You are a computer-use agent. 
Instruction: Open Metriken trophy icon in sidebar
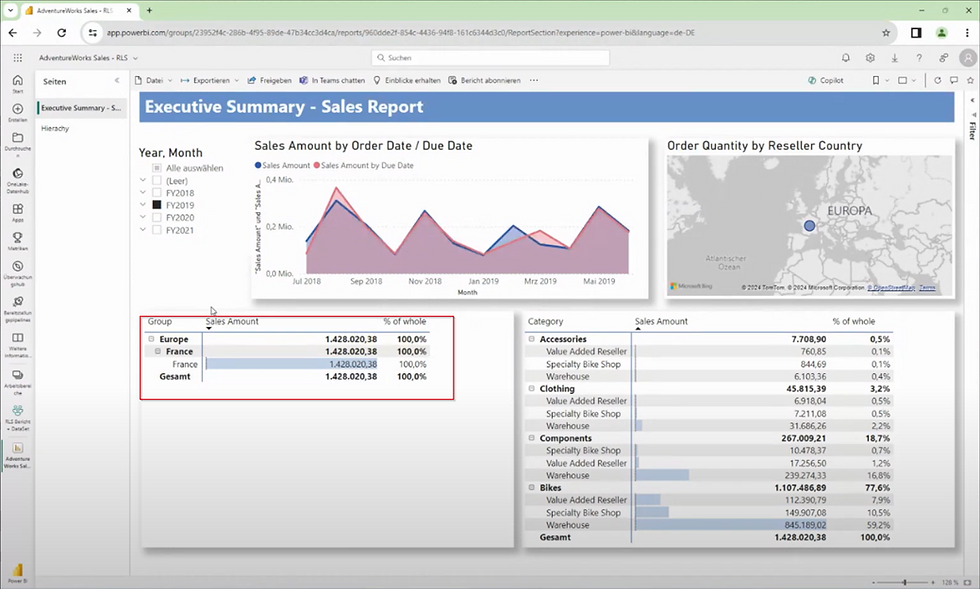(18, 241)
